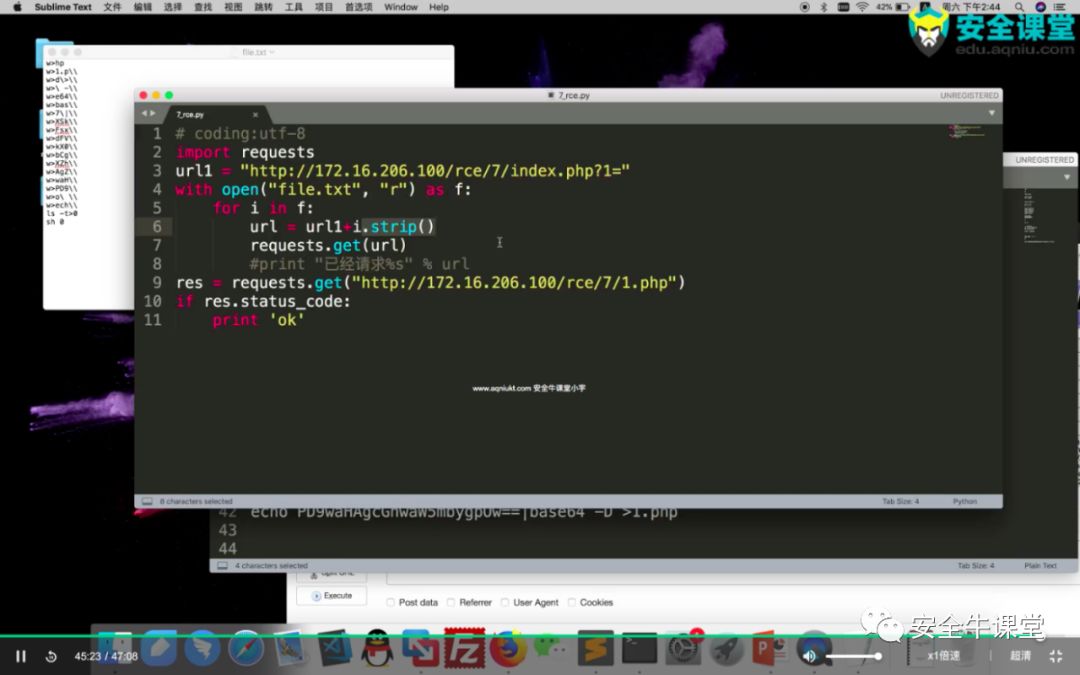Open the 视图 menu
This screenshot has width=1080, height=675.
pos(233,7)
